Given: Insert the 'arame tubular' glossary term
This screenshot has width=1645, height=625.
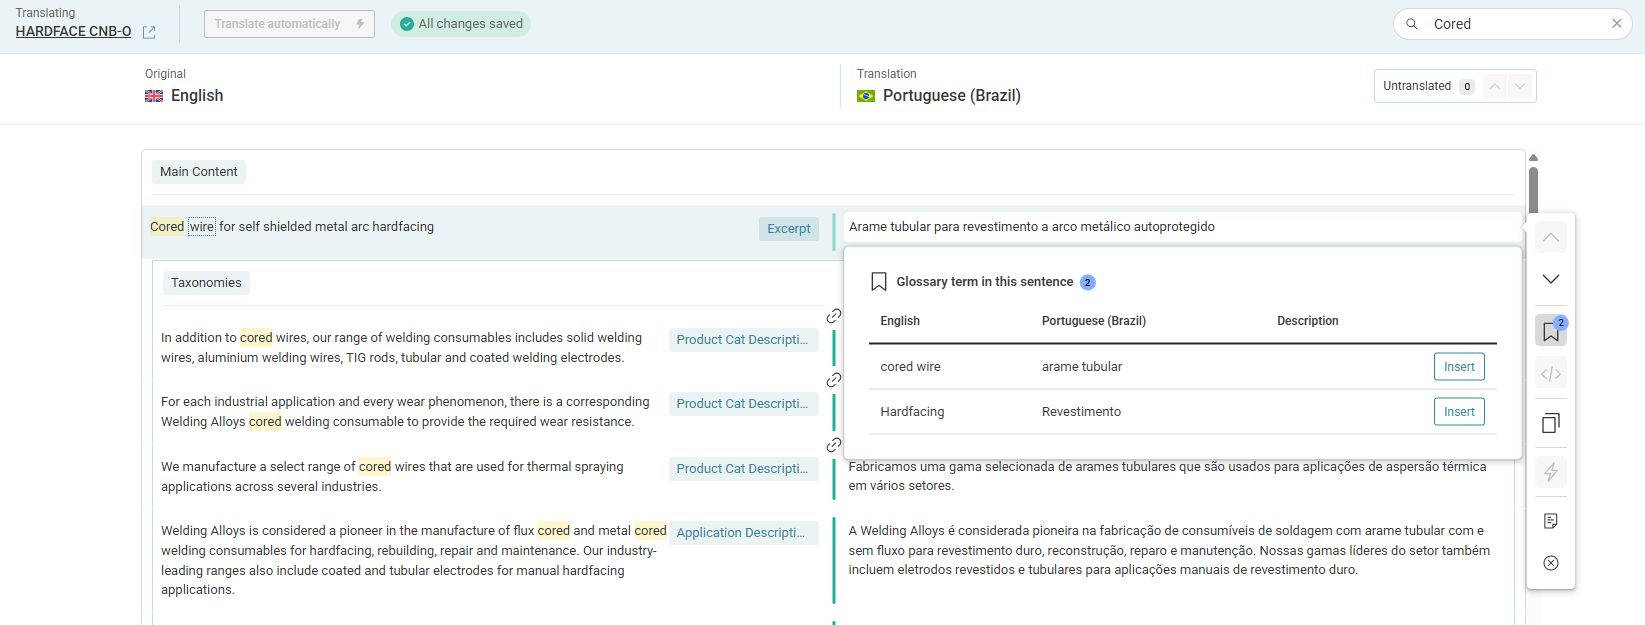Looking at the screenshot, I should [x=1458, y=367].
